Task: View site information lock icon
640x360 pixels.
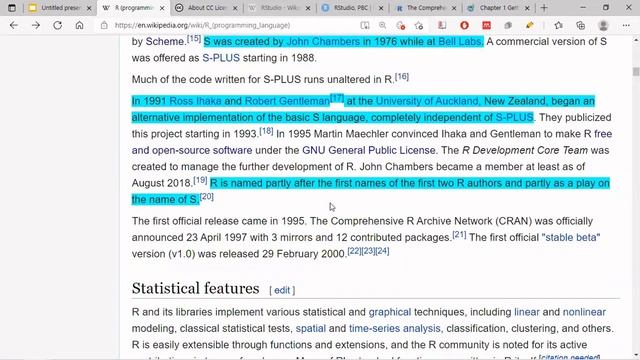Action: tap(104, 25)
